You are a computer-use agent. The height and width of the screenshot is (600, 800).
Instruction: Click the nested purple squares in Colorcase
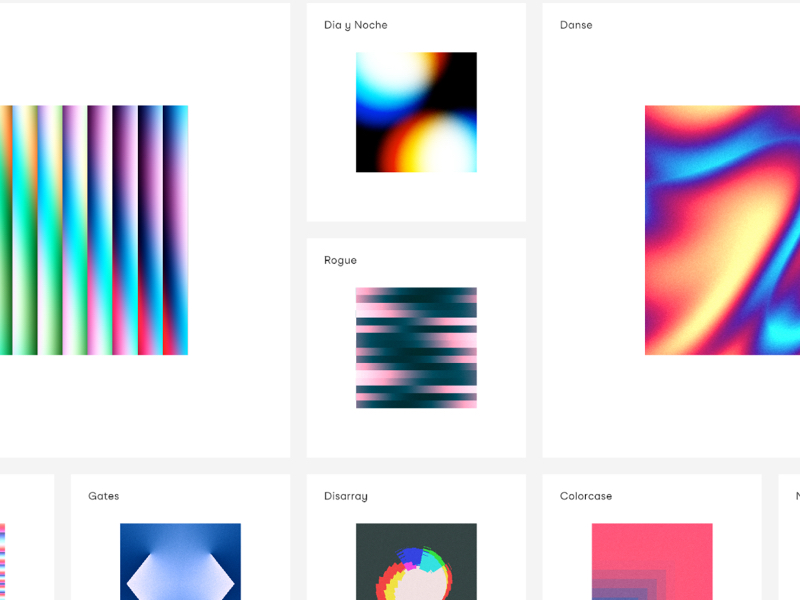(x=629, y=585)
